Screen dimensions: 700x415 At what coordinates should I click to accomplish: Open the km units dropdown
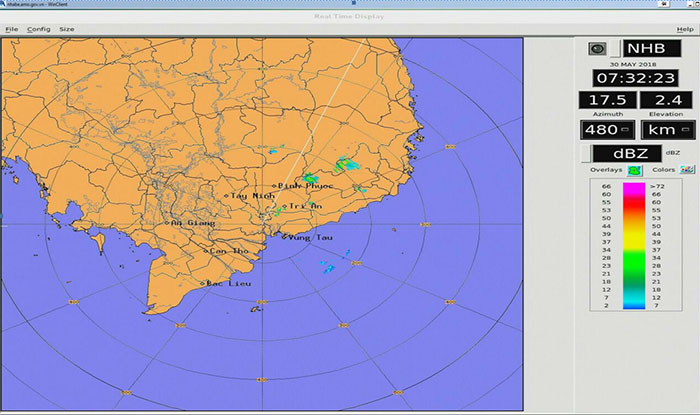coord(668,130)
